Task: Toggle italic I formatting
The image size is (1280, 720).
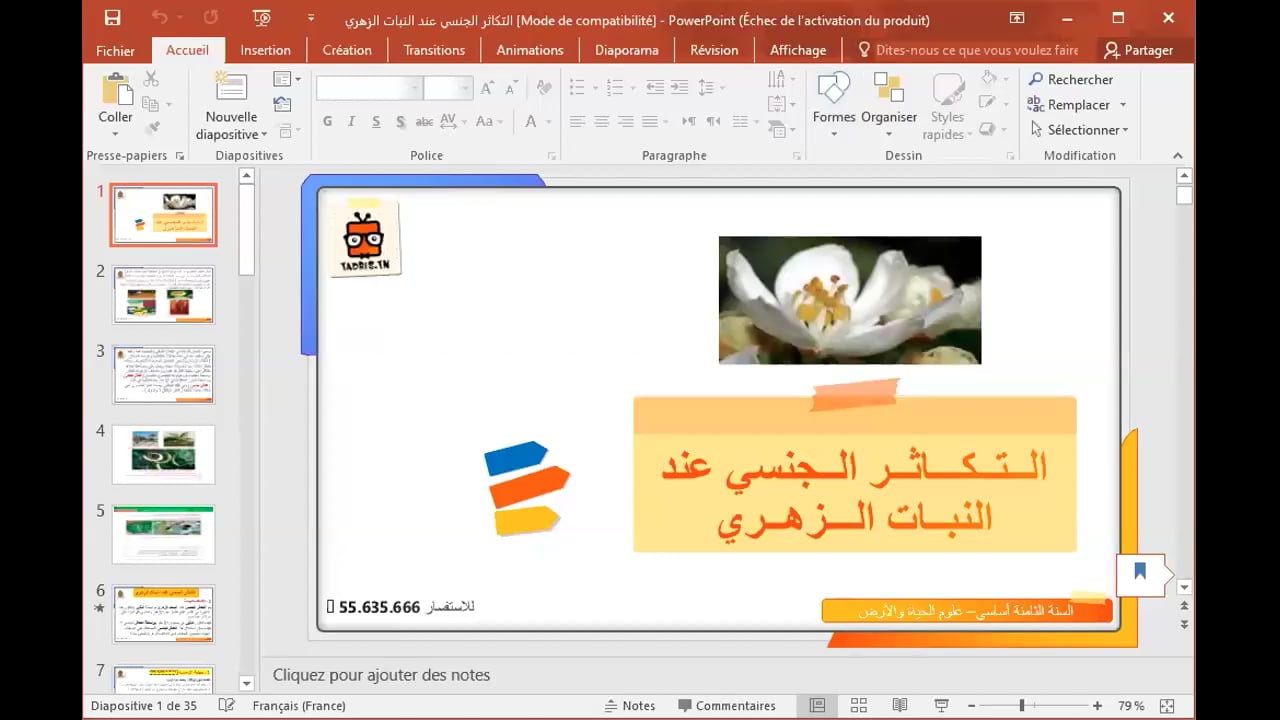Action: [351, 121]
